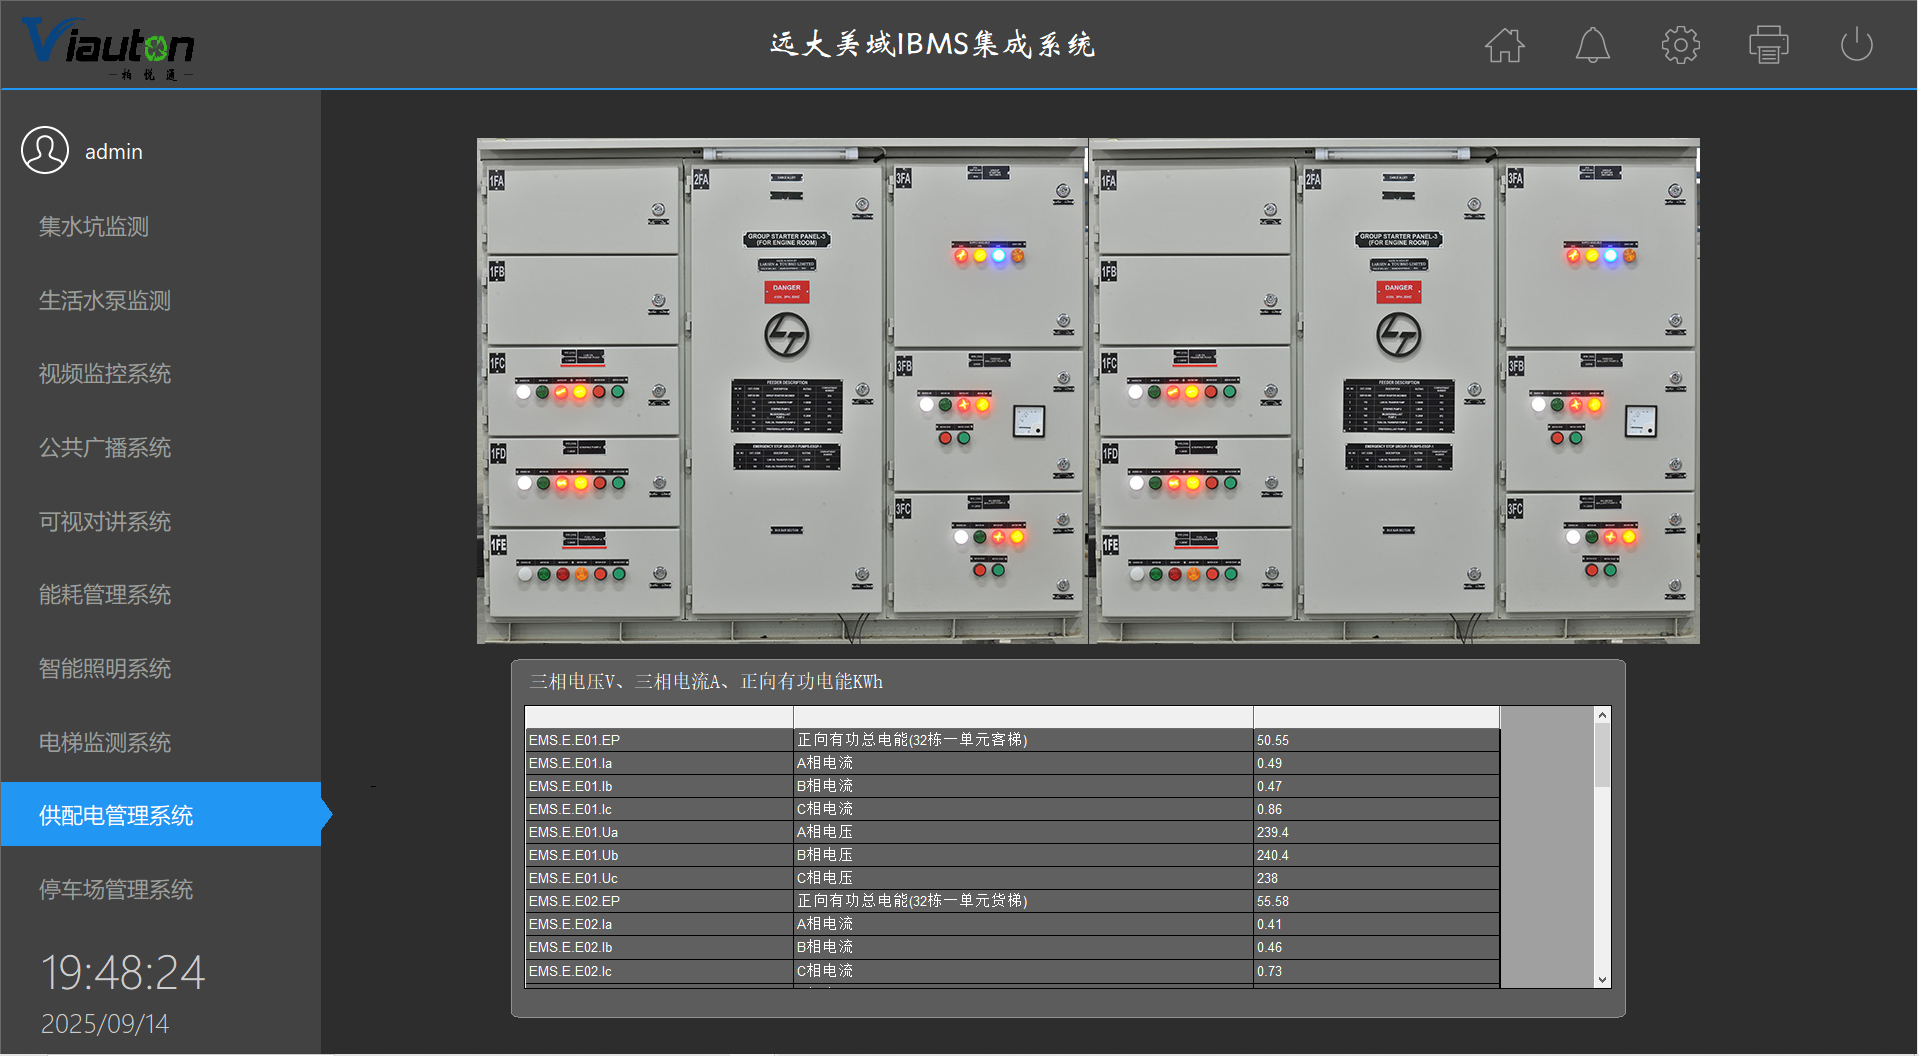Click the home icon in header
This screenshot has width=1919, height=1056.
pos(1504,45)
